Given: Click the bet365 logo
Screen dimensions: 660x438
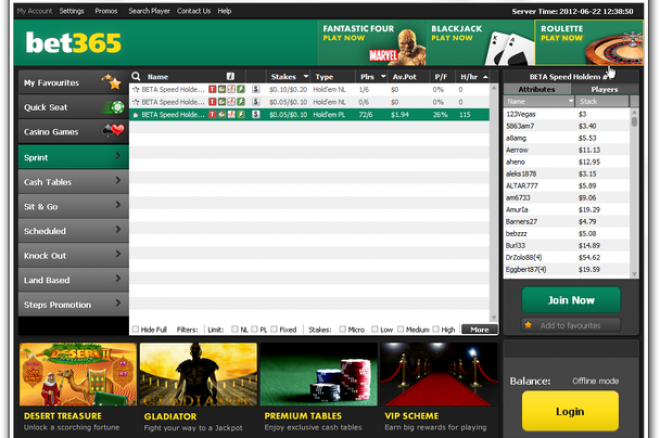Looking at the screenshot, I should pos(73,43).
